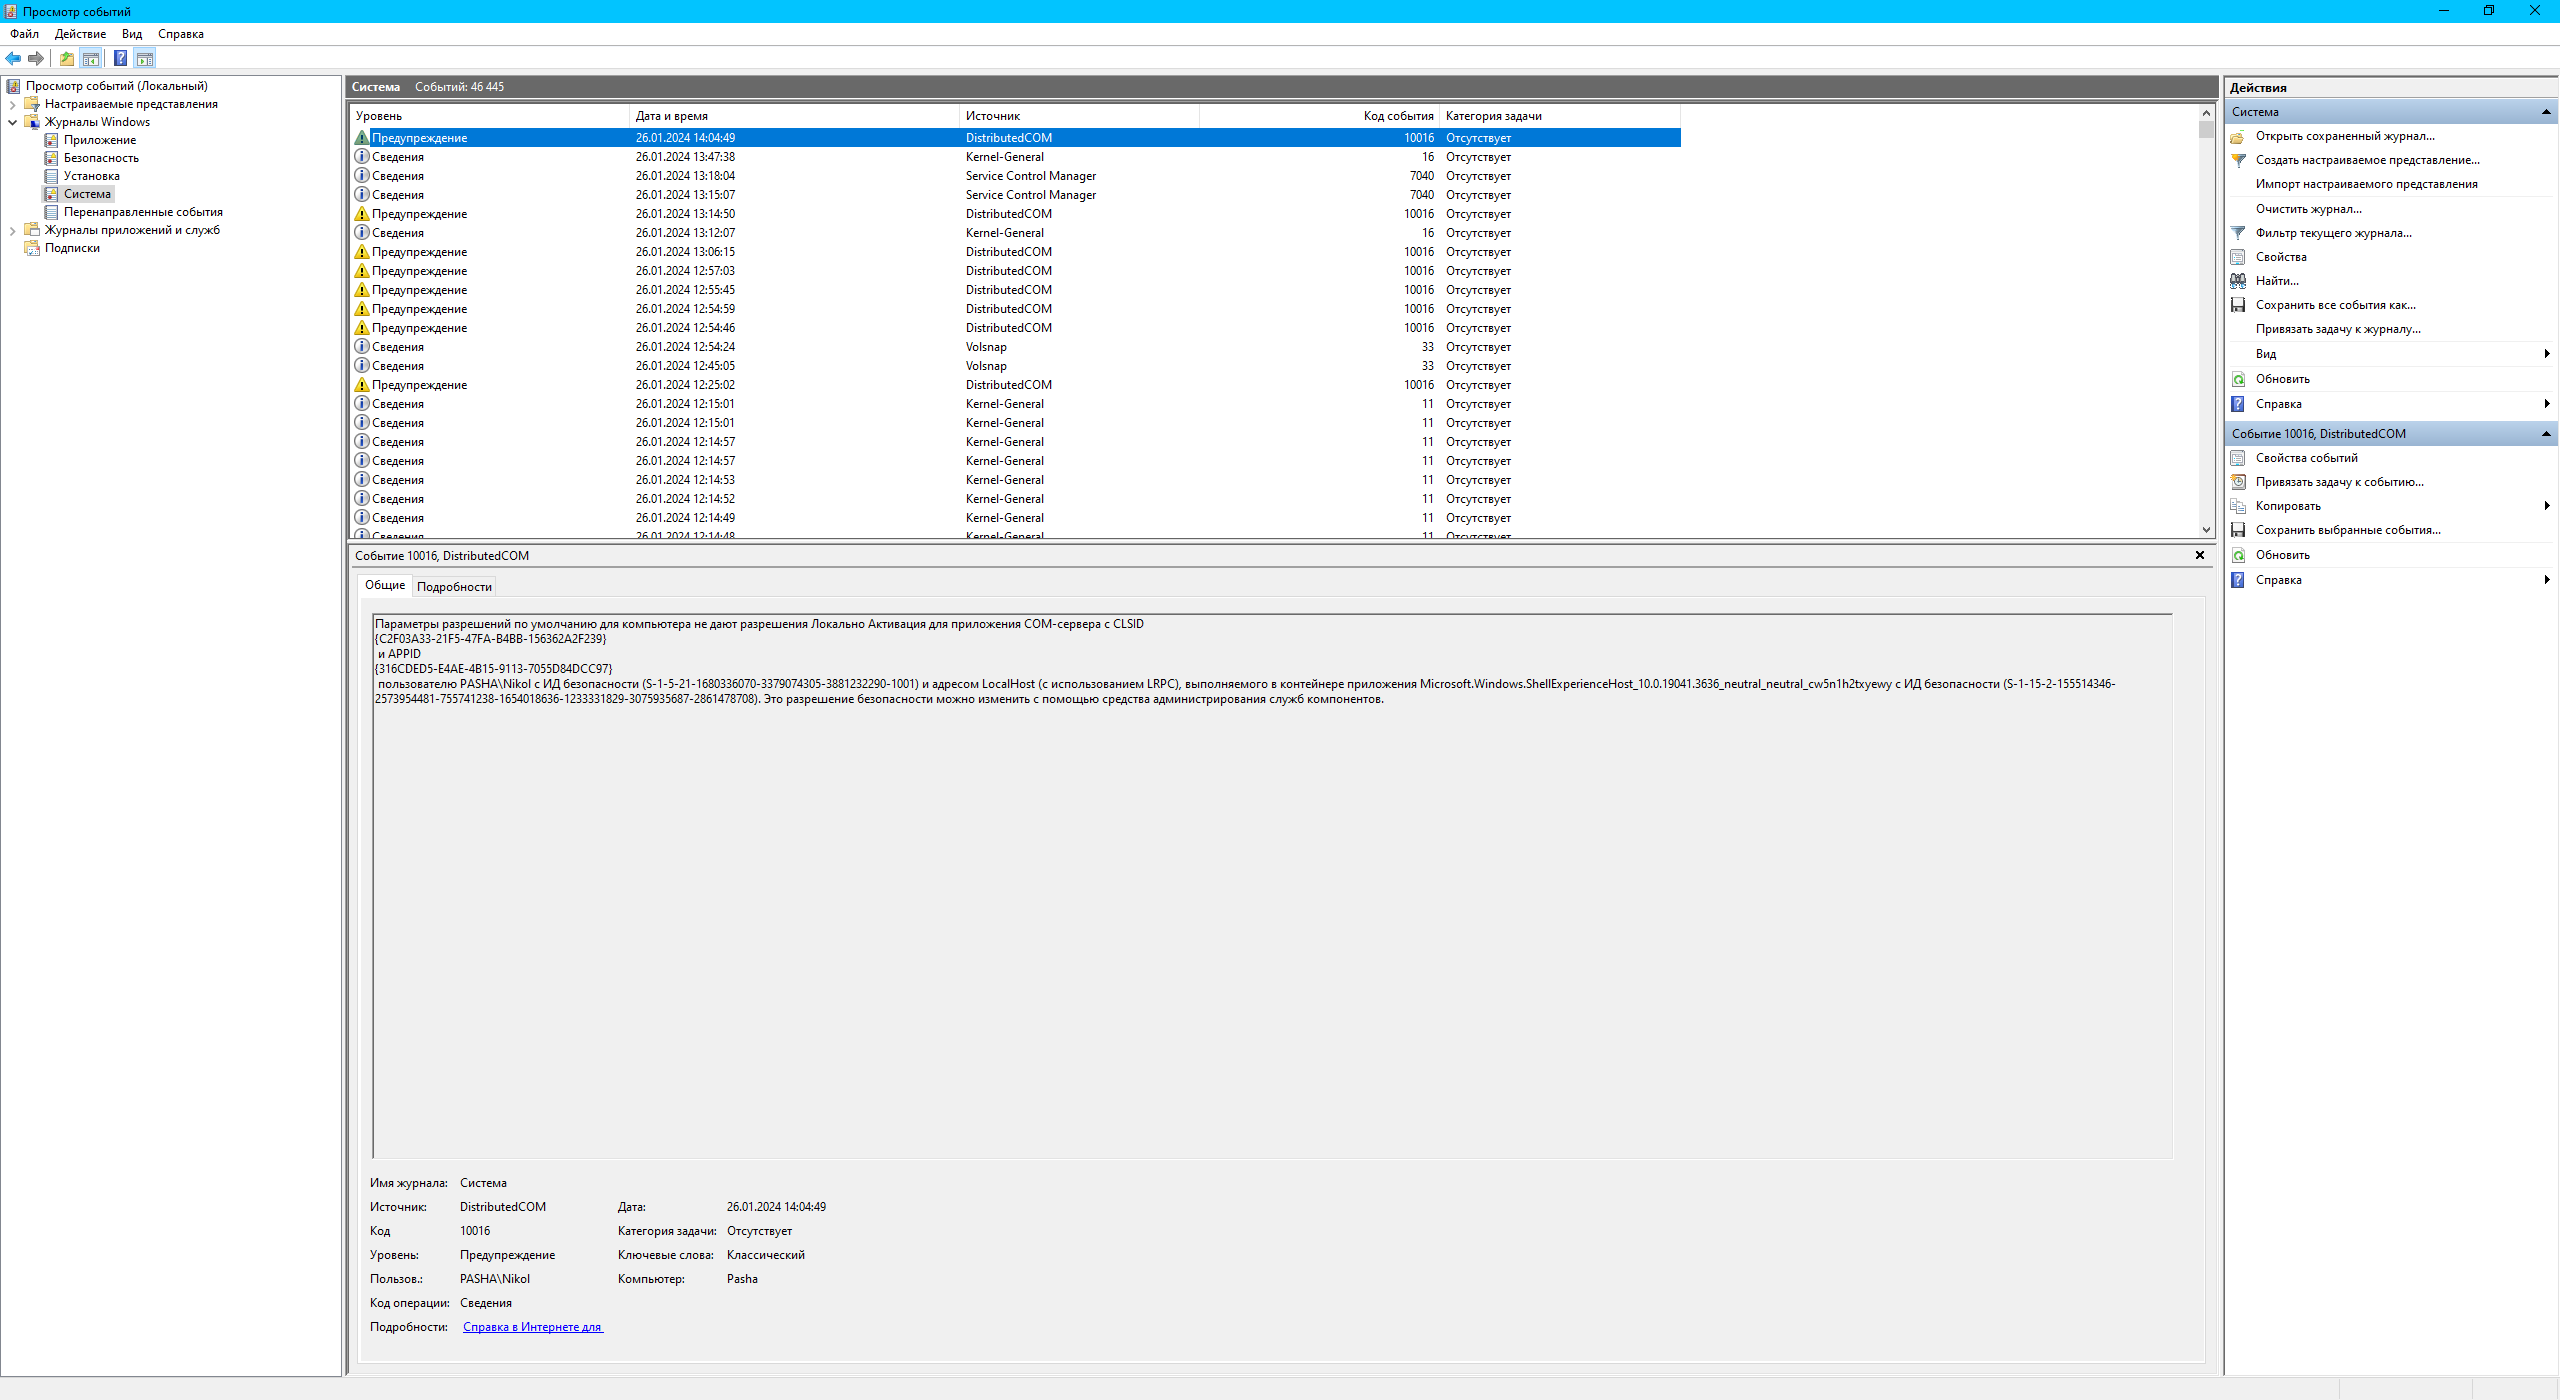Click the Up one level folder icon
Screen dimensions: 2560x1400
click(x=66, y=58)
